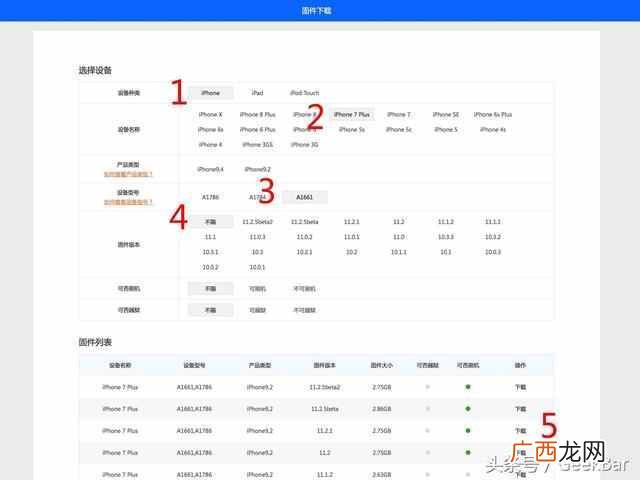The image size is (640, 480).
Task: Select unlimited option in jailbreak row
Action: click(211, 310)
